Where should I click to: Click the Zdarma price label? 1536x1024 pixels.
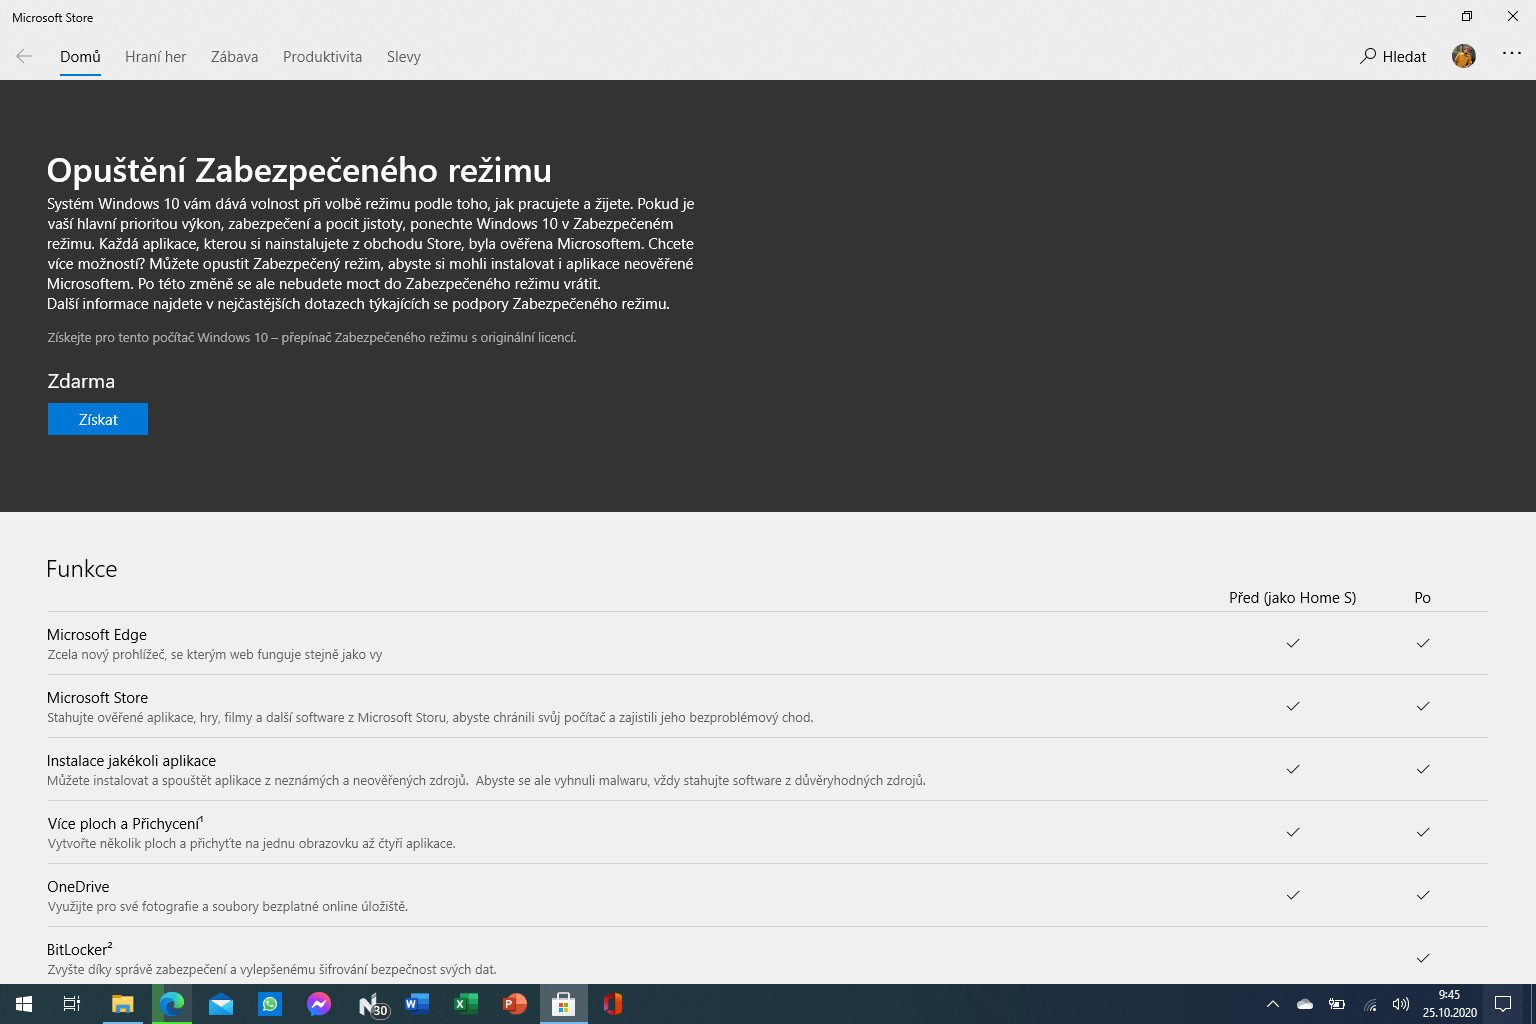click(x=81, y=381)
